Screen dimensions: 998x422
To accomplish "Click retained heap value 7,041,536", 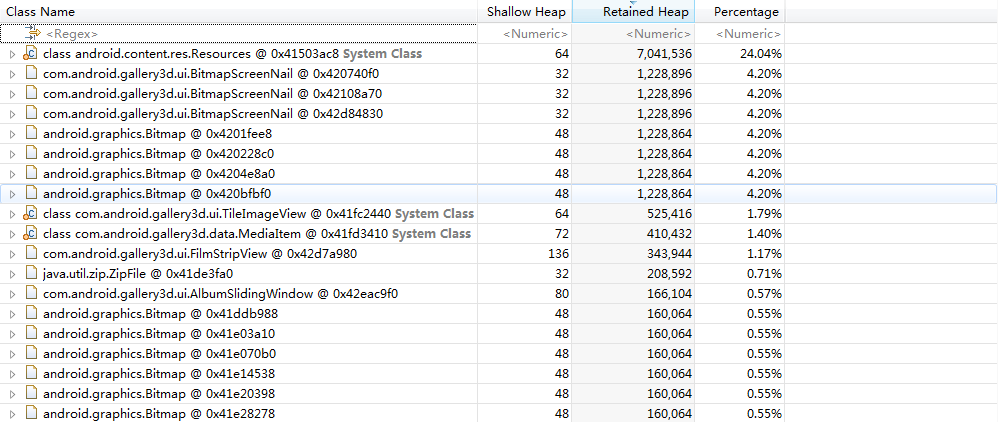I will coord(664,54).
